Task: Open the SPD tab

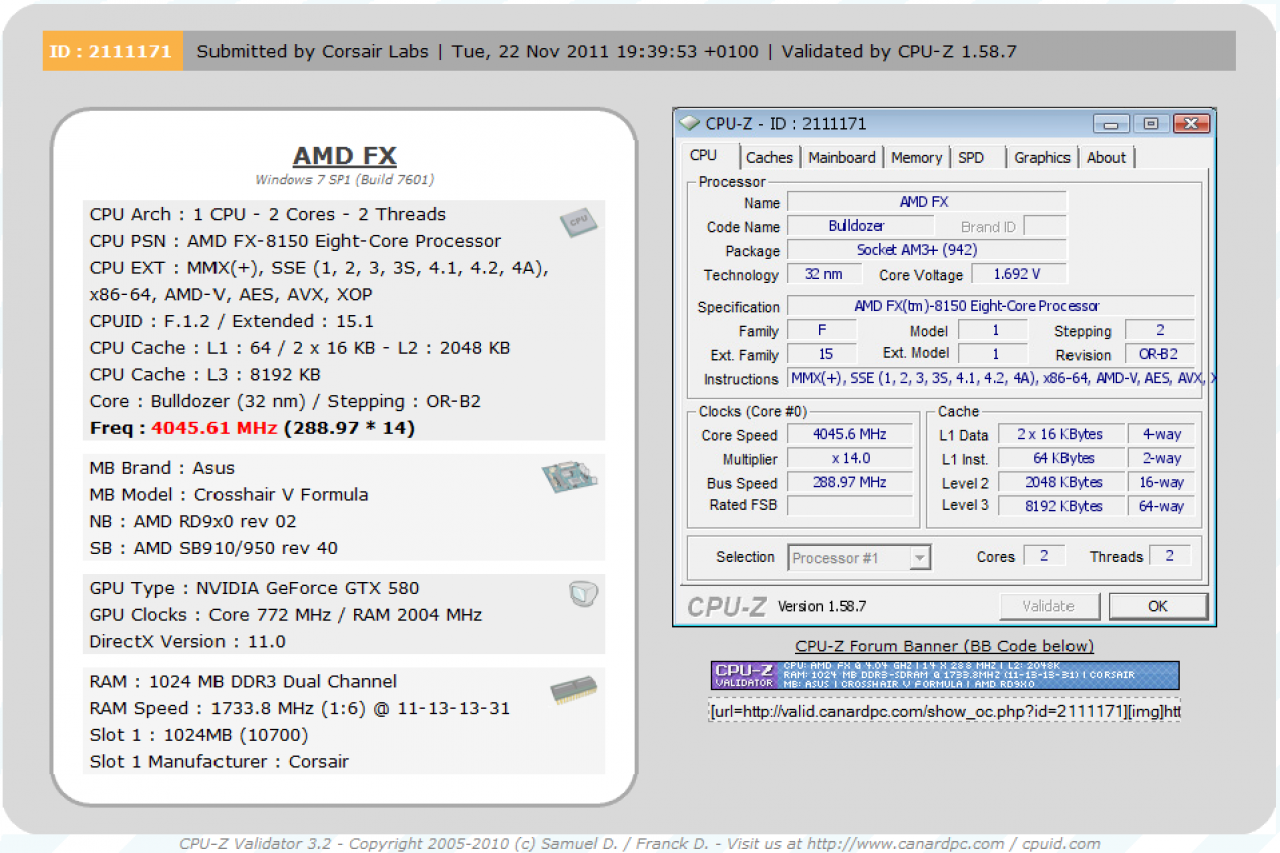Action: pos(971,157)
